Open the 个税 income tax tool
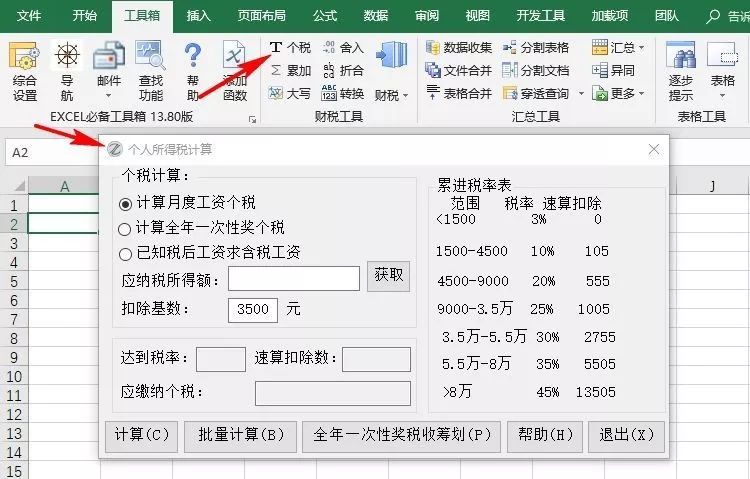This screenshot has width=750, height=479. [290, 47]
